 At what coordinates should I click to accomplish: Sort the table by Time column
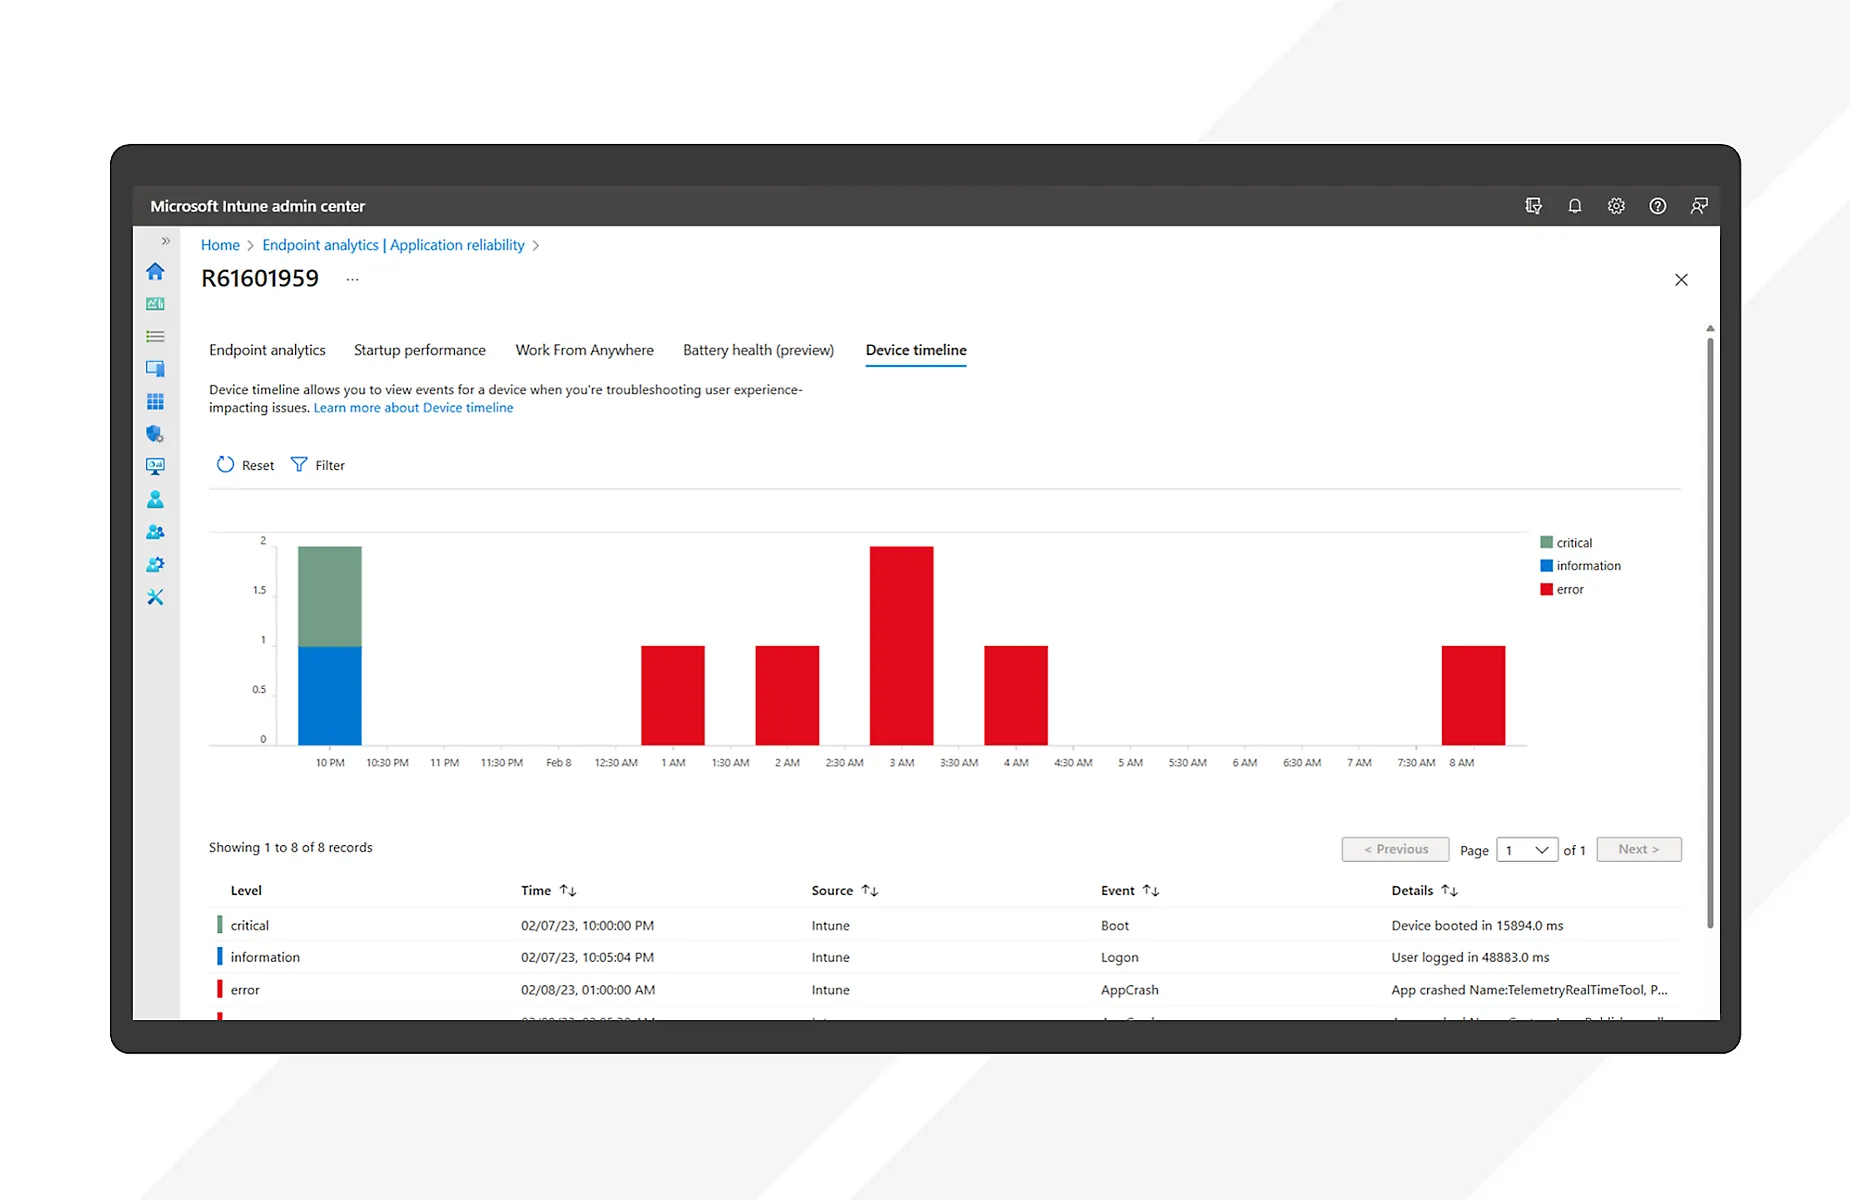pyautogui.click(x=568, y=890)
